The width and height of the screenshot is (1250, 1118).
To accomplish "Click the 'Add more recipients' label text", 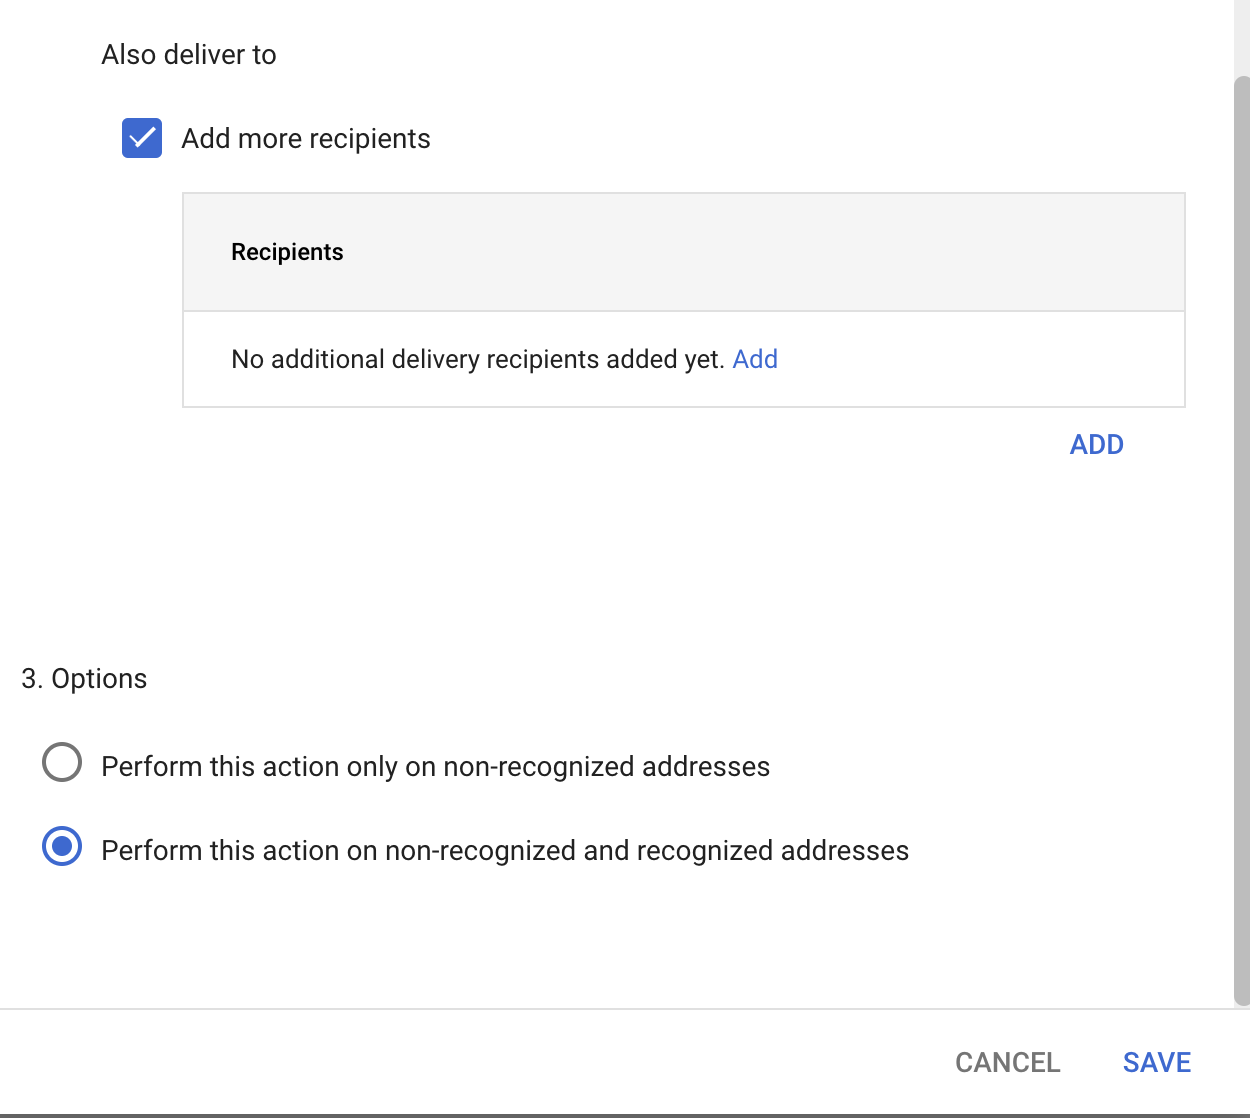I will pyautogui.click(x=305, y=138).
